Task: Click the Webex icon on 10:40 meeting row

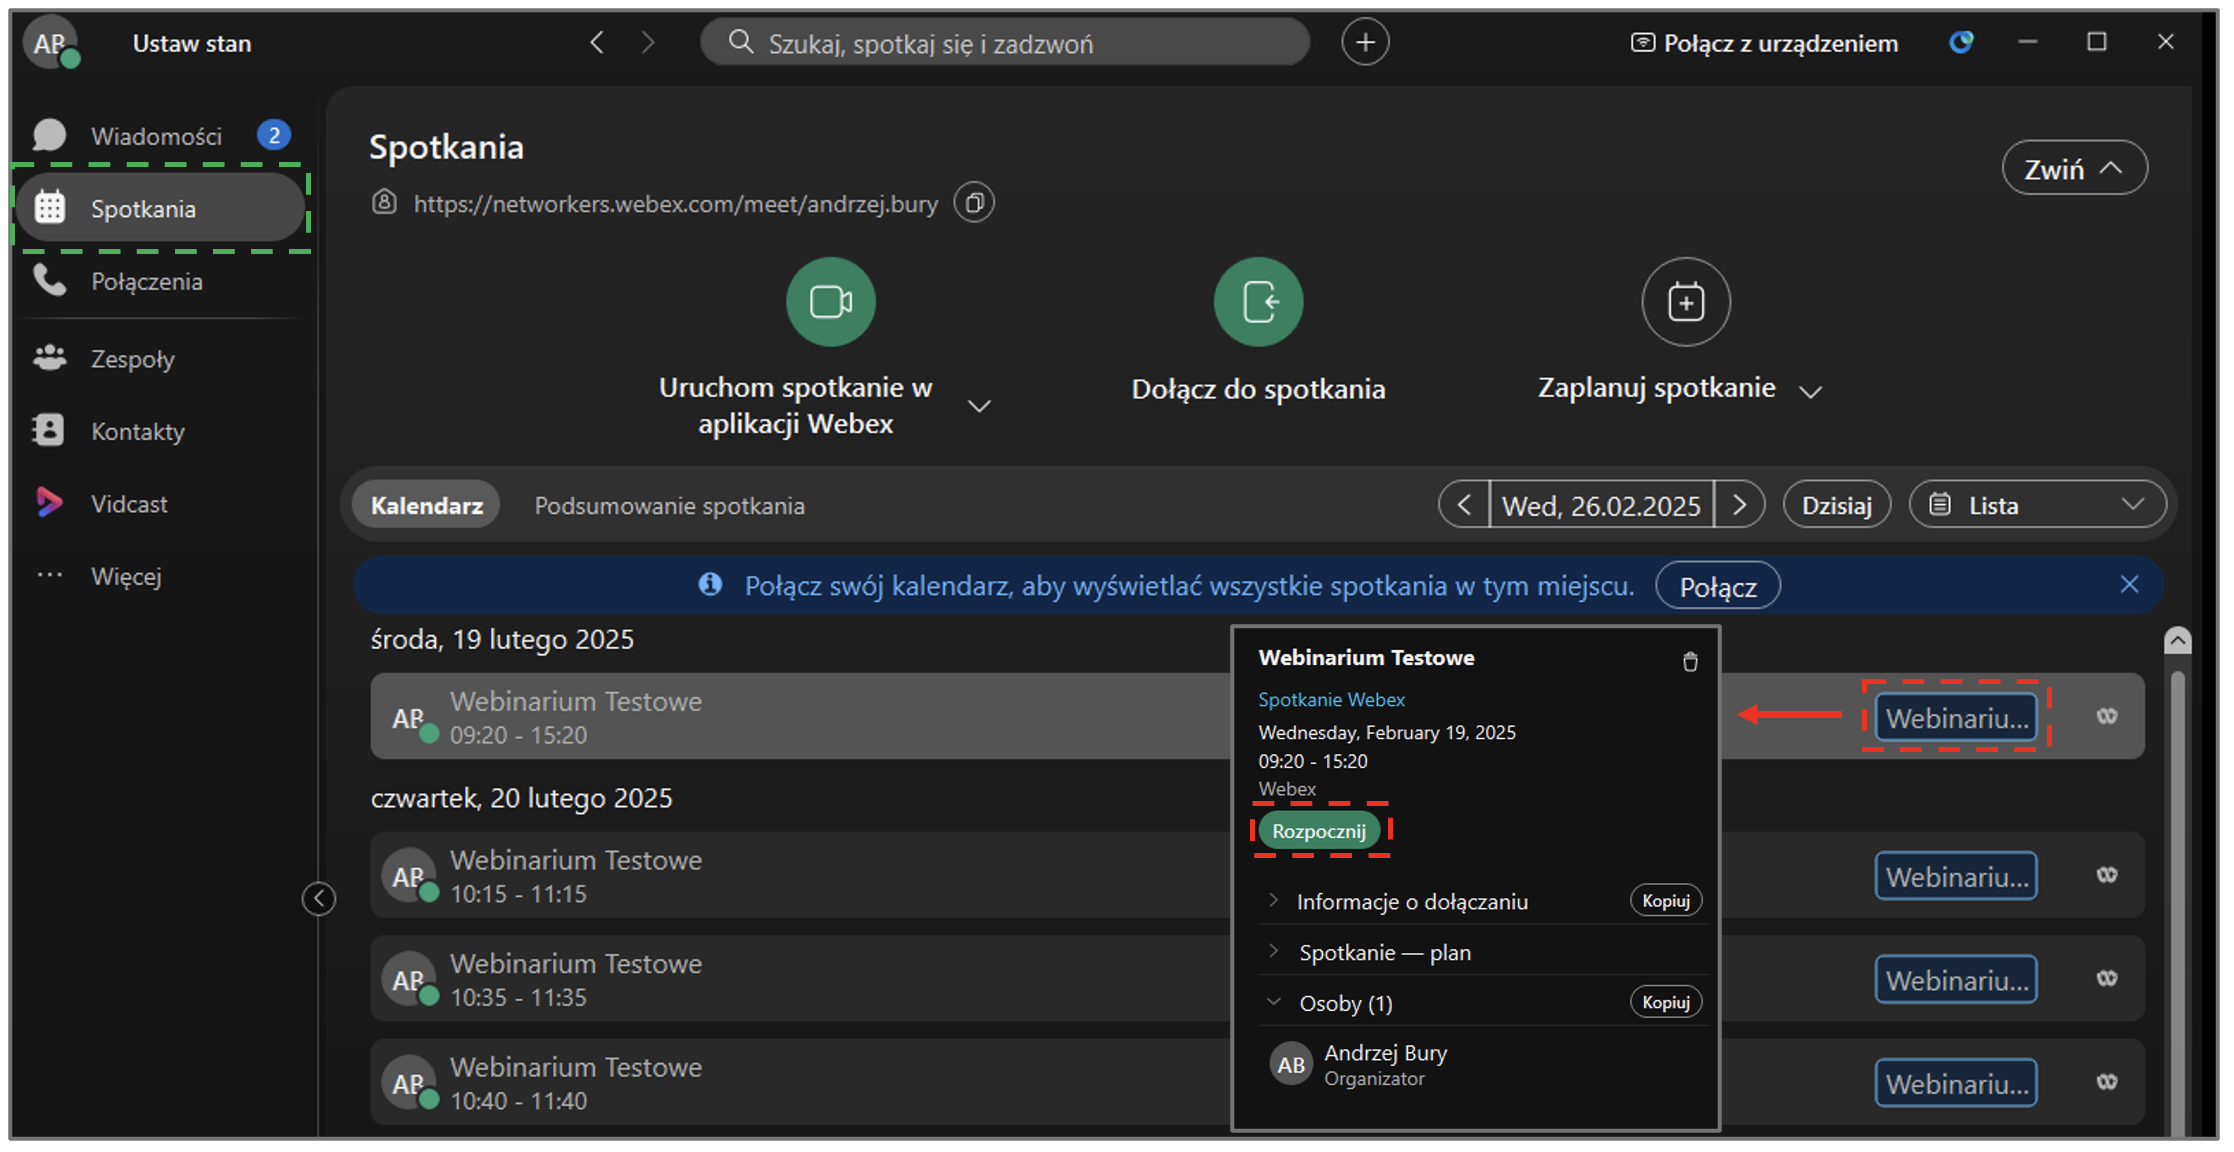Action: pyautogui.click(x=2107, y=1082)
